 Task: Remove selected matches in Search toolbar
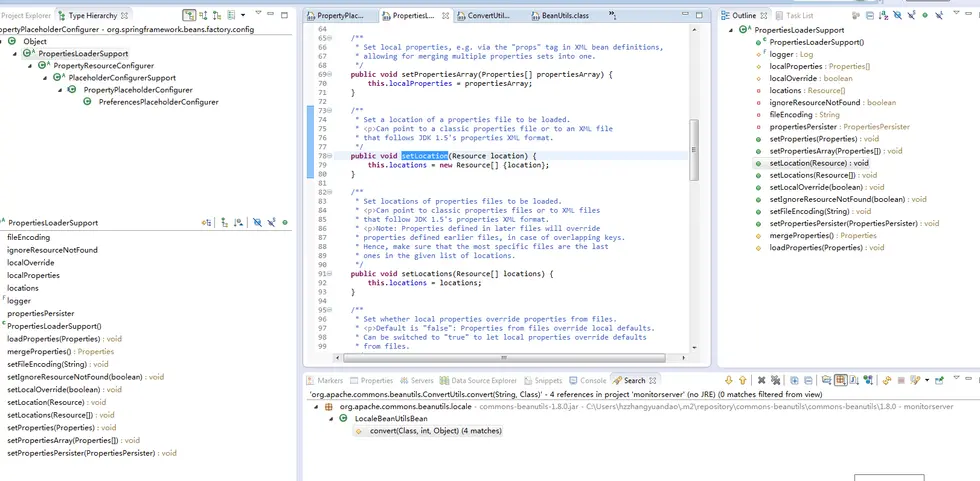pos(761,381)
